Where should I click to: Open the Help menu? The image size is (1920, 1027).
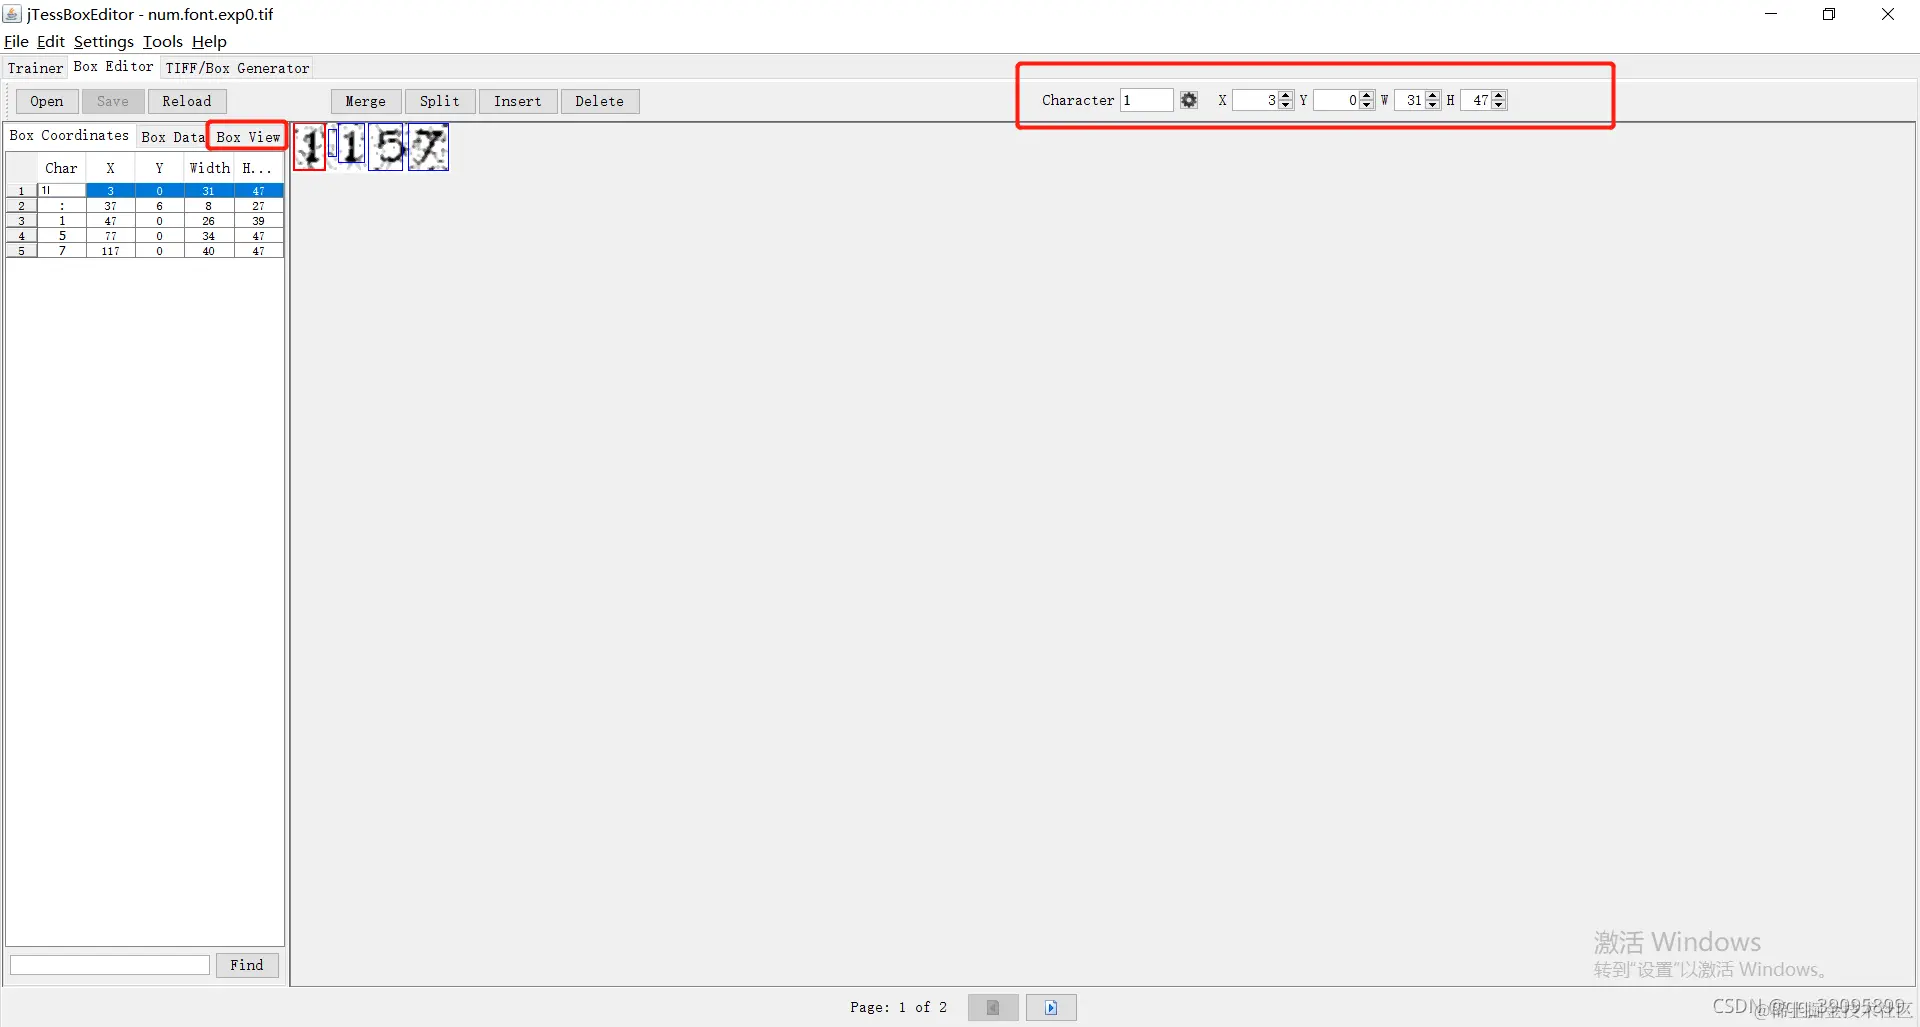coord(210,42)
